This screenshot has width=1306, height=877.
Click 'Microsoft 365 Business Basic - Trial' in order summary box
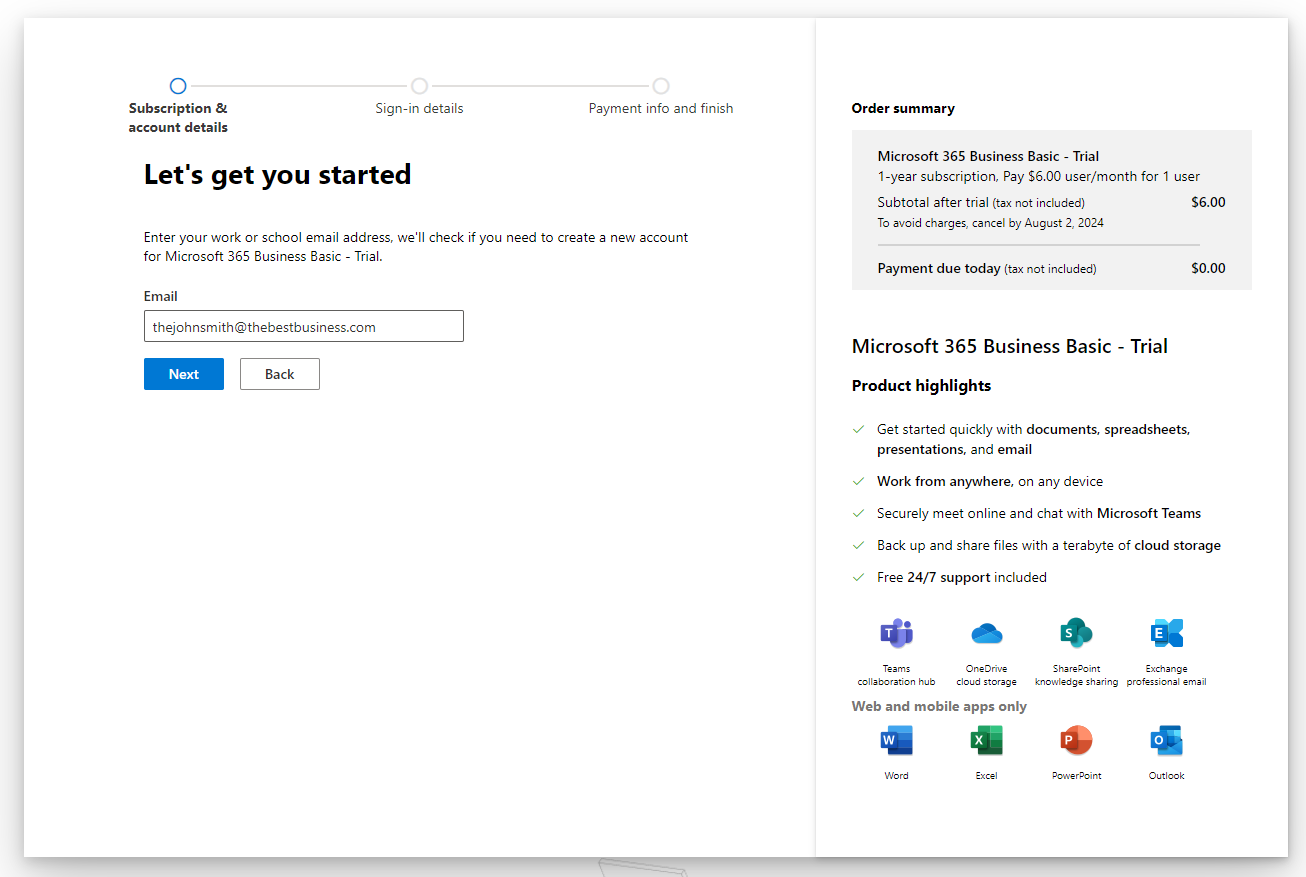(x=988, y=156)
